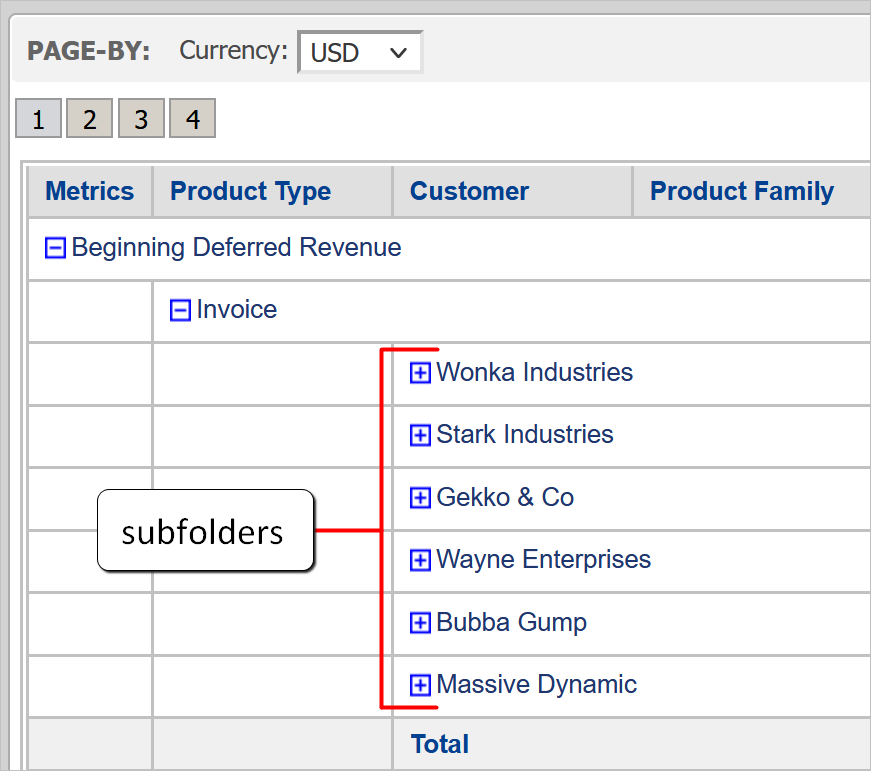The width and height of the screenshot is (871, 771).
Task: Expand Wayne Enterprises row
Action: [x=420, y=560]
